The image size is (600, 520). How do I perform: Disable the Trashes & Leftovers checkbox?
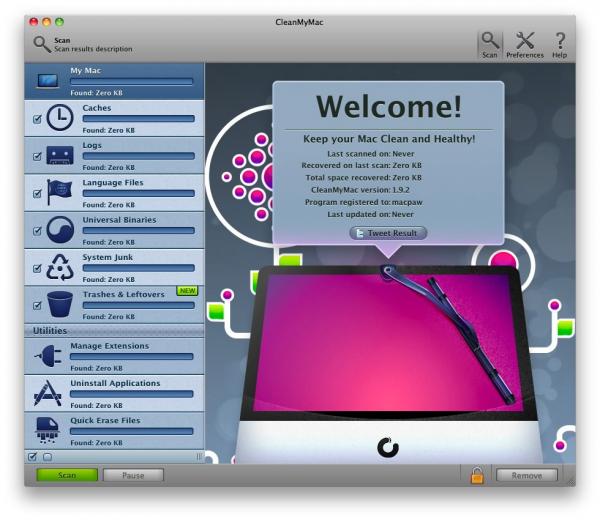[x=37, y=305]
